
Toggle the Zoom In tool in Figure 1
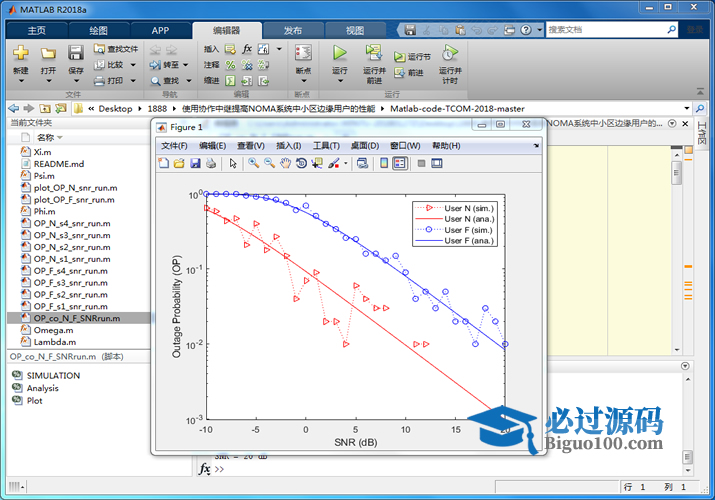coord(254,163)
